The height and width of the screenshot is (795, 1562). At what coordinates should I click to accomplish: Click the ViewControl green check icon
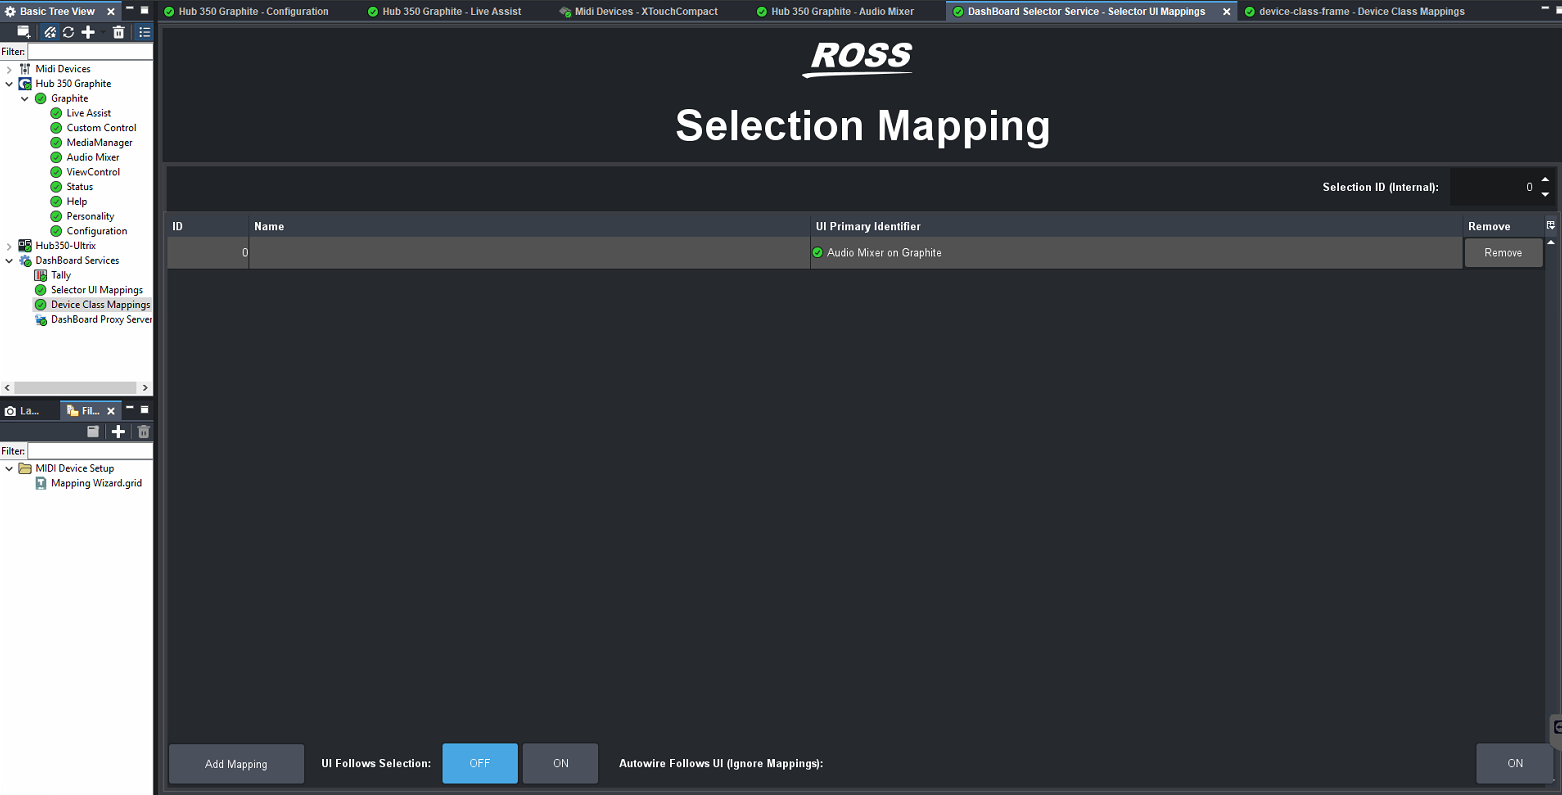pyautogui.click(x=56, y=172)
